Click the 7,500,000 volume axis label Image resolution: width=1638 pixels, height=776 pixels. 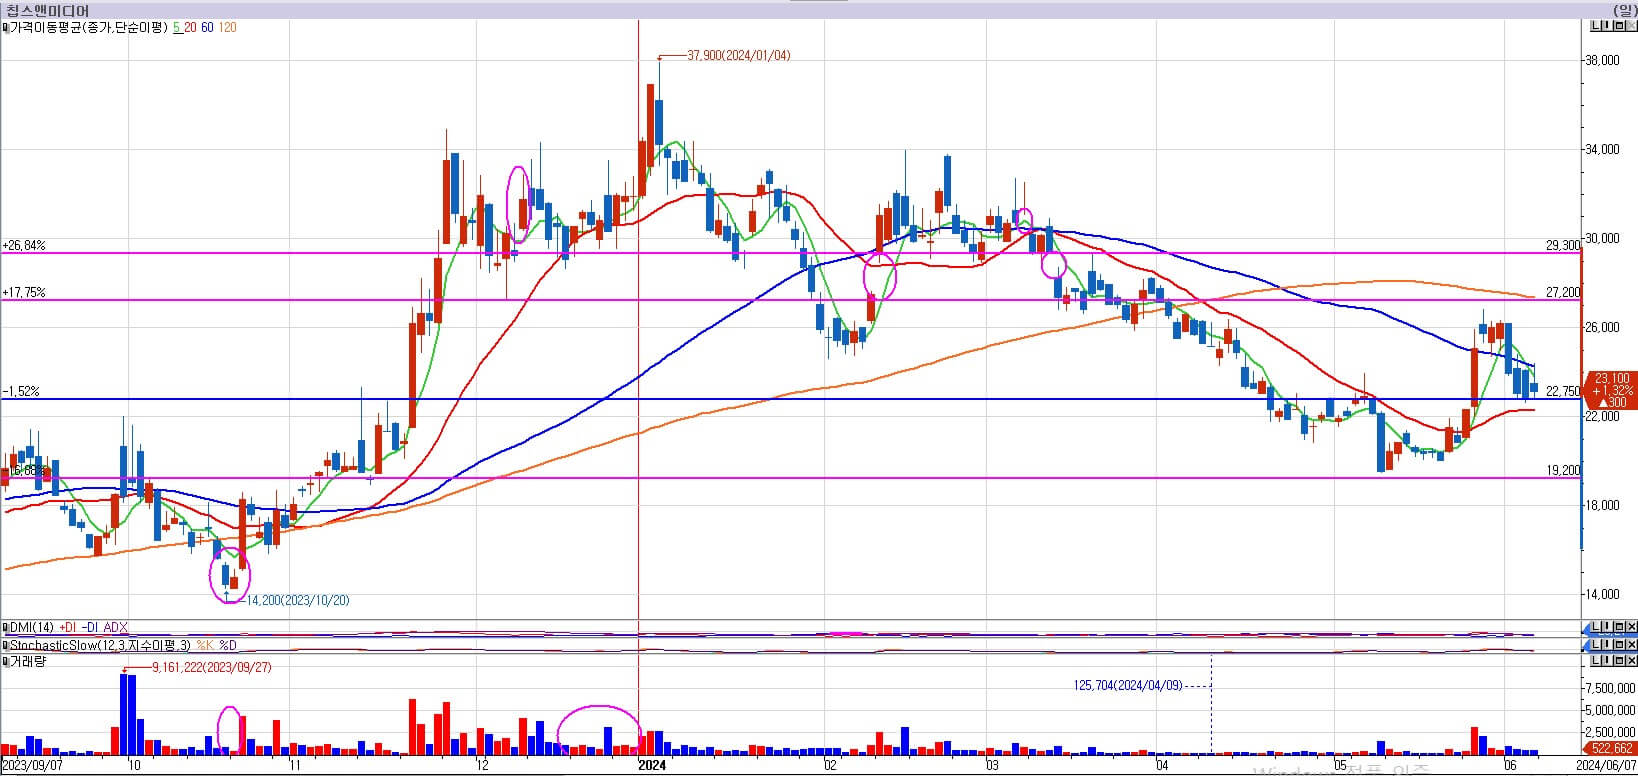1608,688
